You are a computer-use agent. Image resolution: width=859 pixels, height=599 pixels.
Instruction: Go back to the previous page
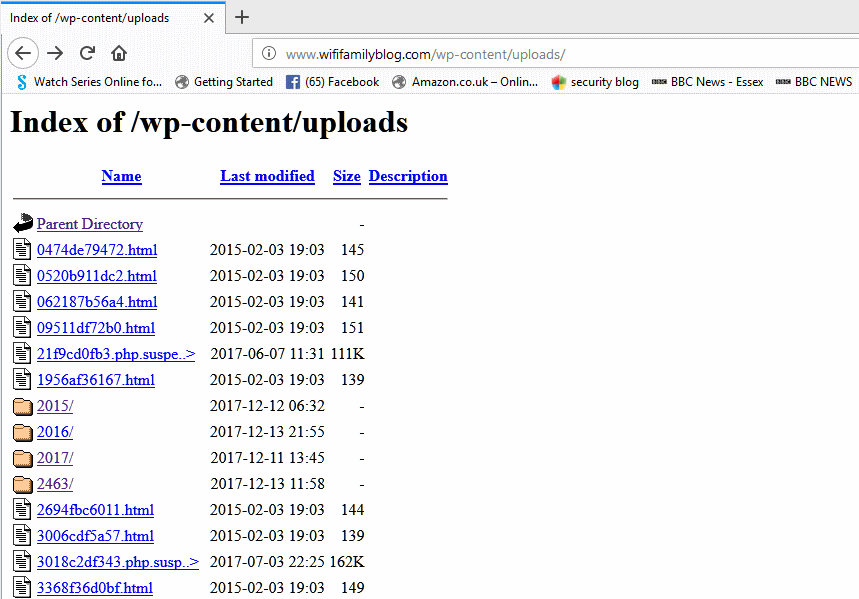(23, 53)
